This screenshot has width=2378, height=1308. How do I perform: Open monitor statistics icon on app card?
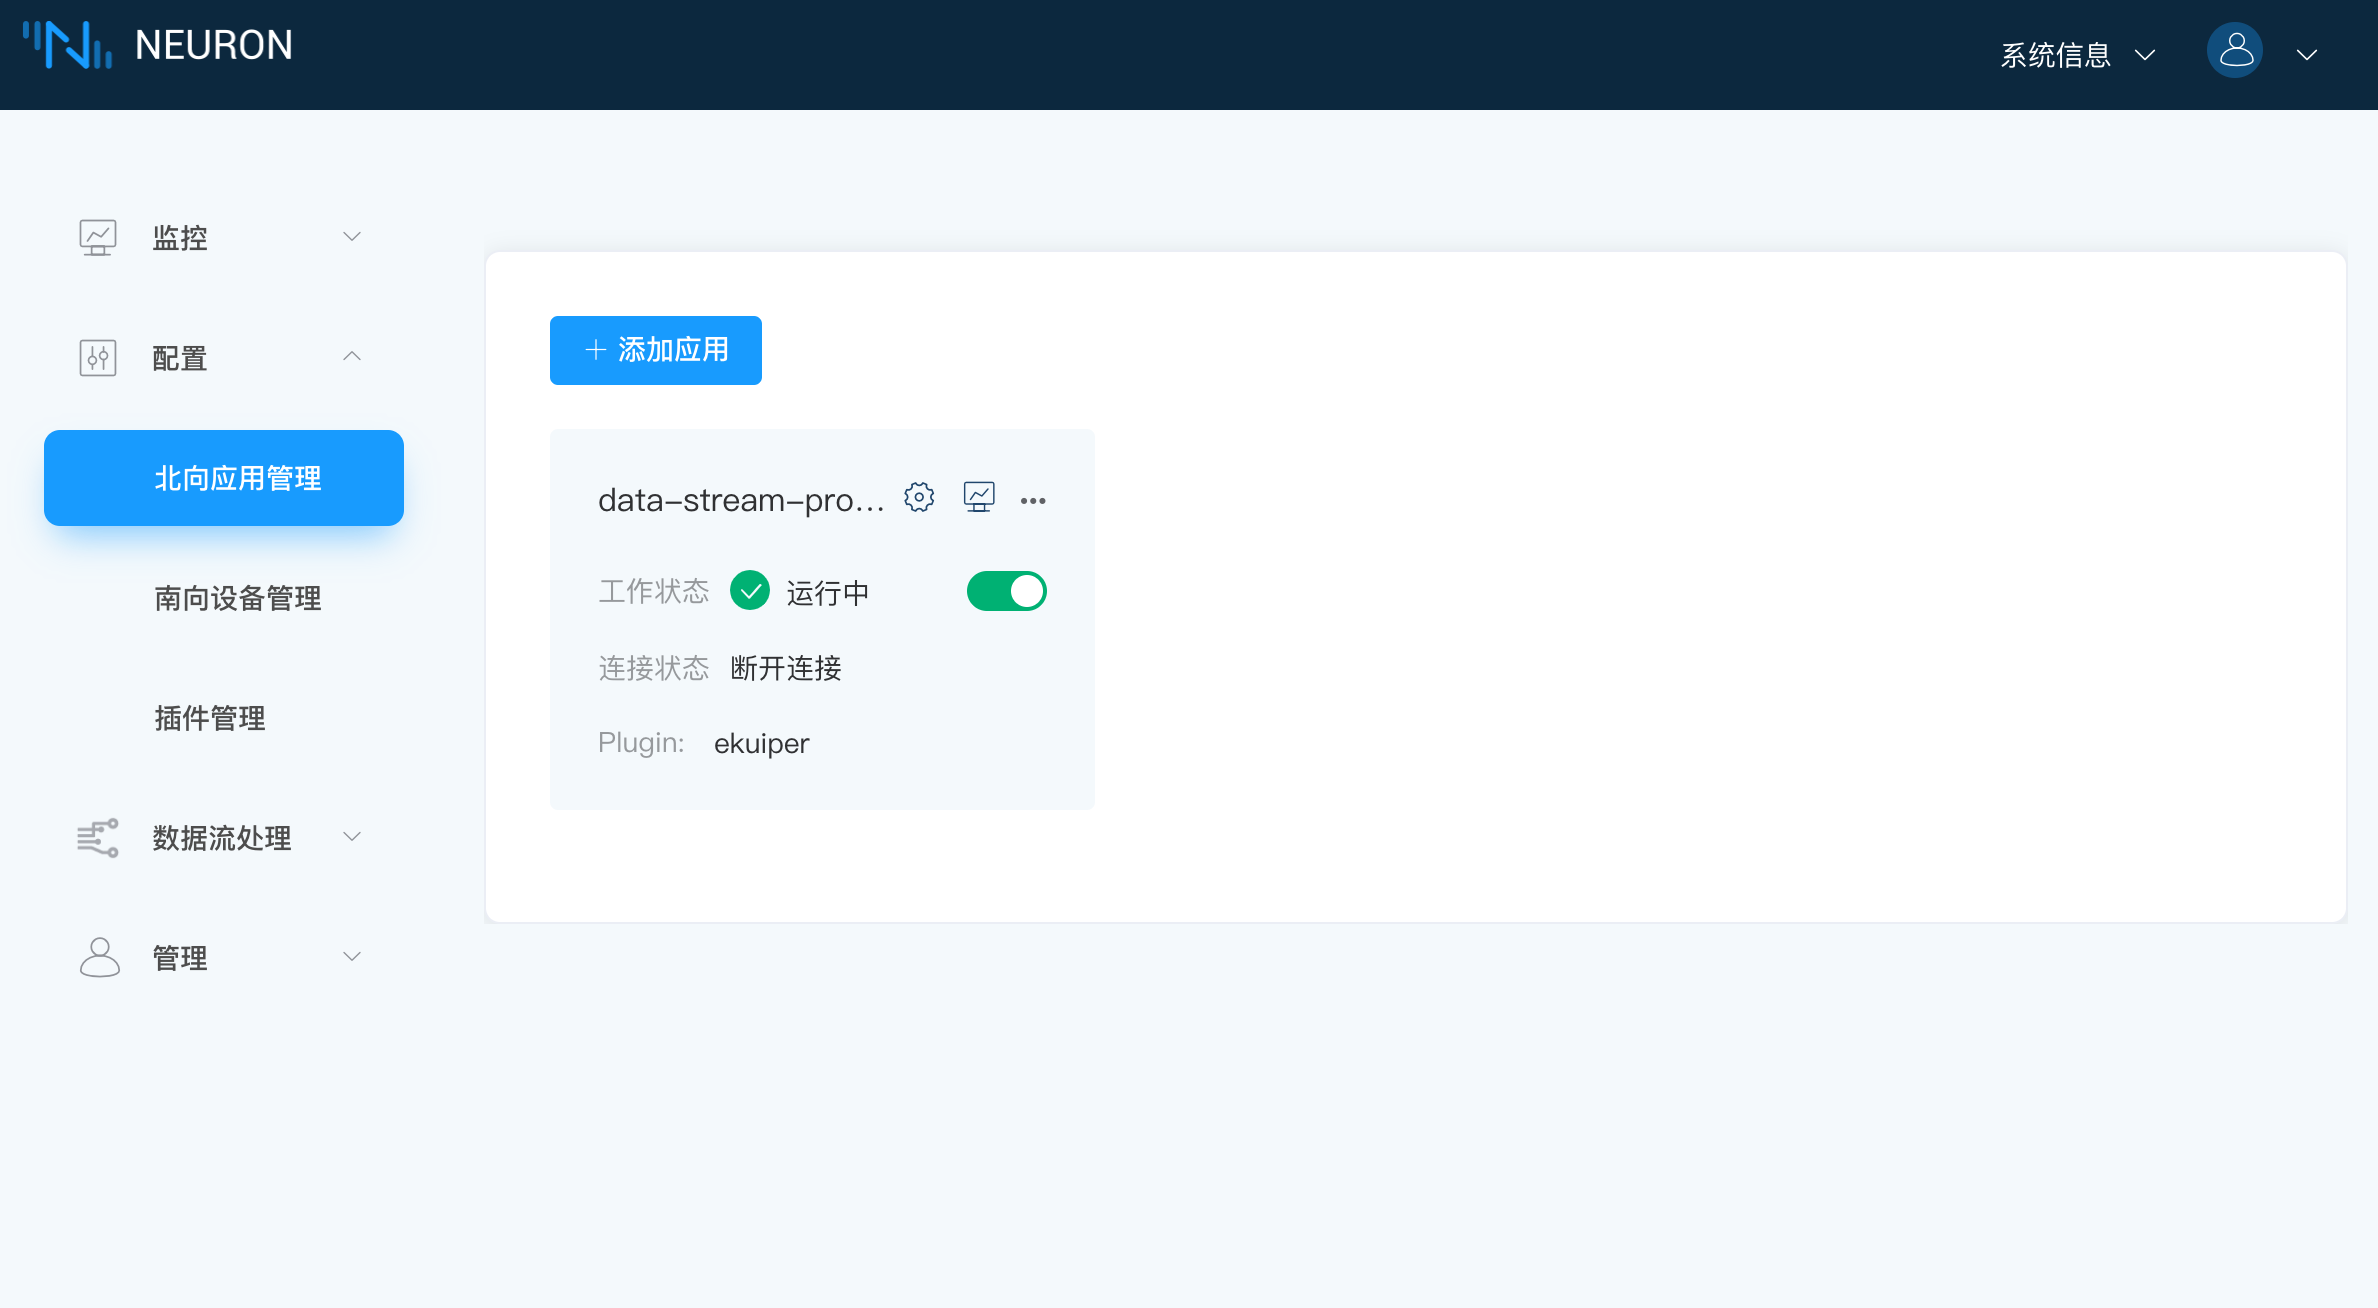[x=979, y=498]
